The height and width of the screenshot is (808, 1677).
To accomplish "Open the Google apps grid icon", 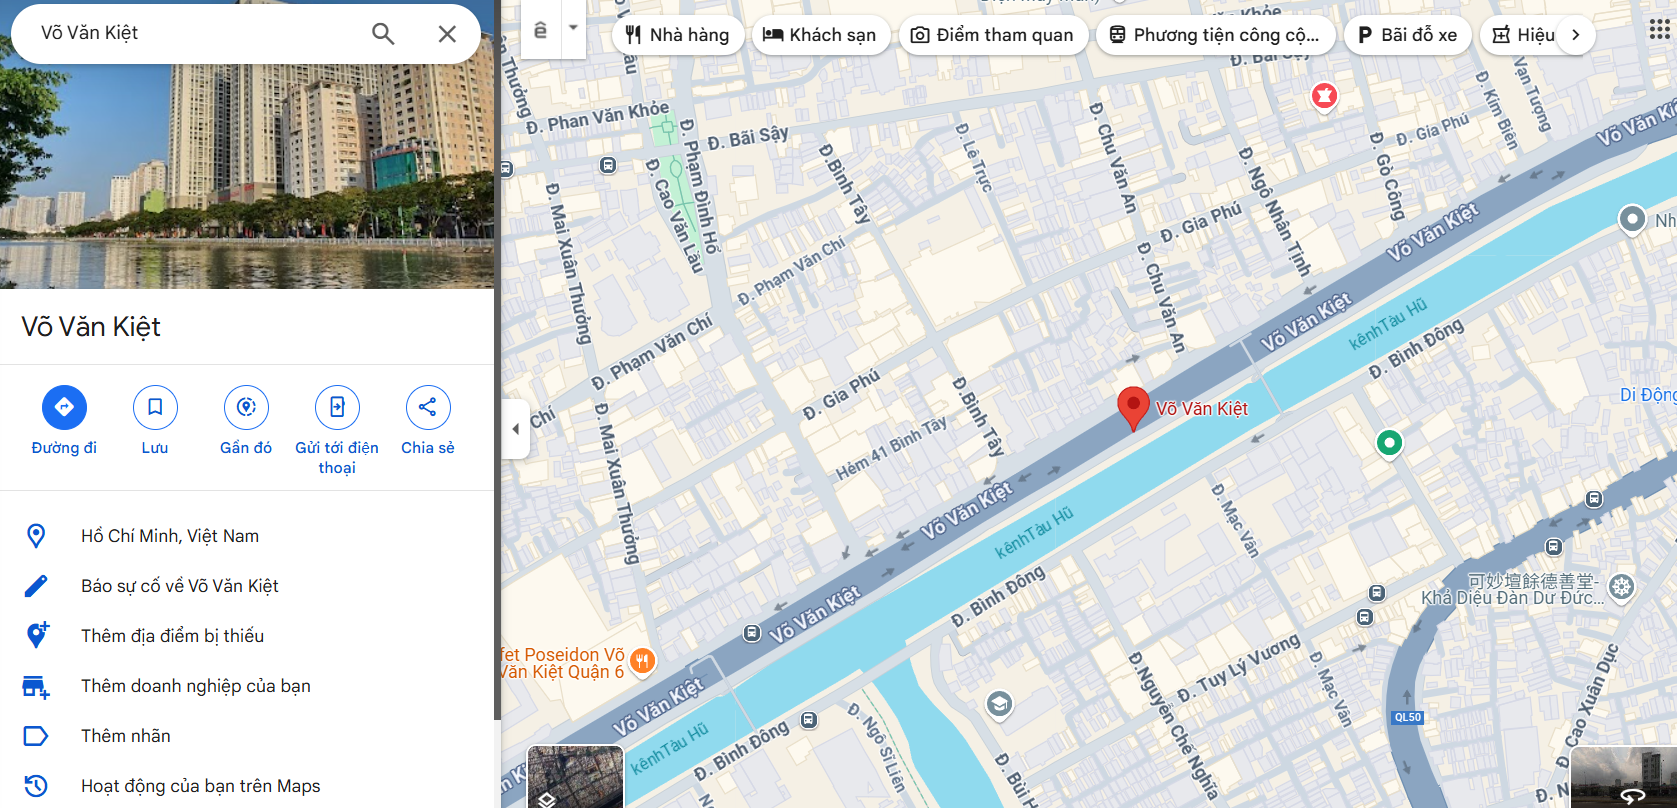I will tap(1659, 29).
